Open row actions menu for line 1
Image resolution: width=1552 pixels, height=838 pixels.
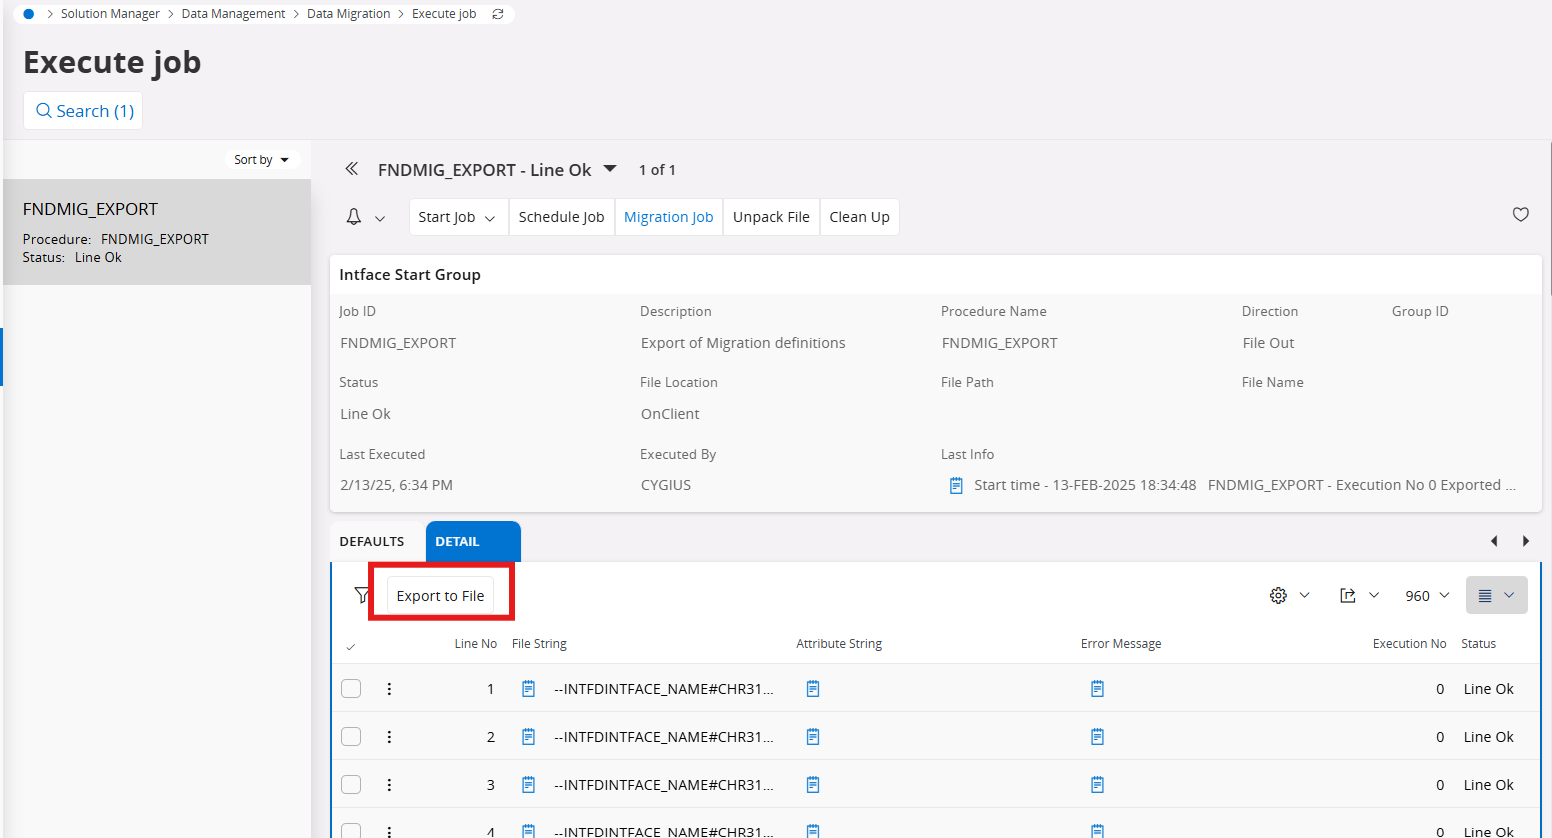pos(389,688)
